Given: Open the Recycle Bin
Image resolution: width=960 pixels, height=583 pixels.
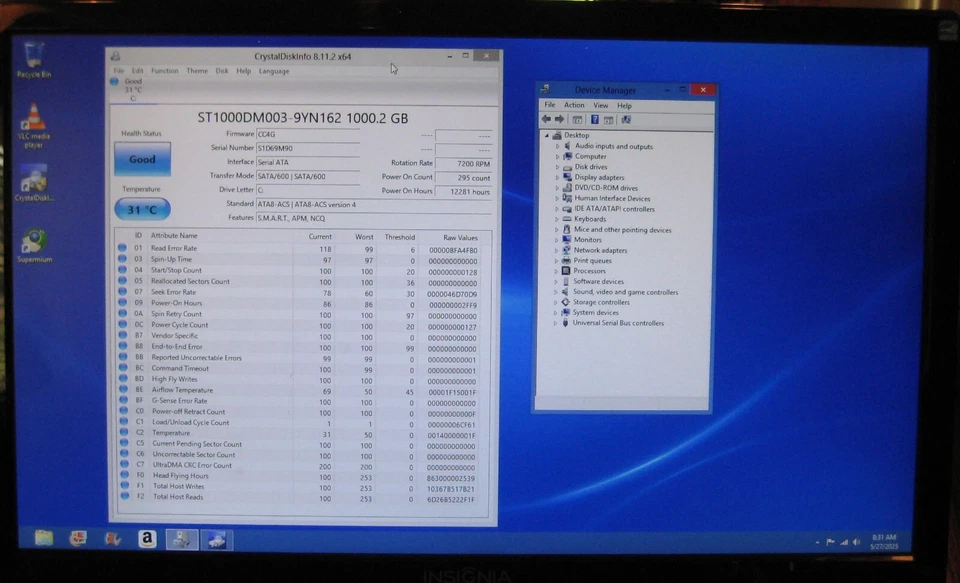Looking at the screenshot, I should click(33, 55).
